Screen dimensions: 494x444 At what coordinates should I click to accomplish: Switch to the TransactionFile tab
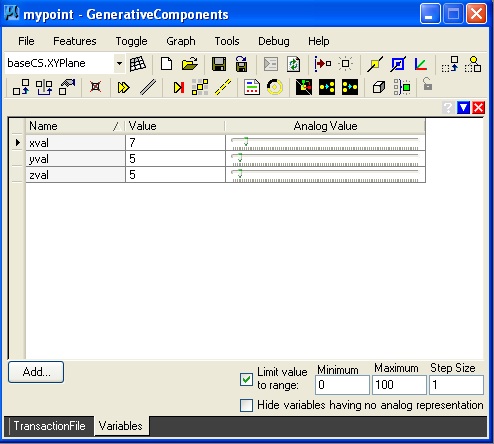coord(49,426)
